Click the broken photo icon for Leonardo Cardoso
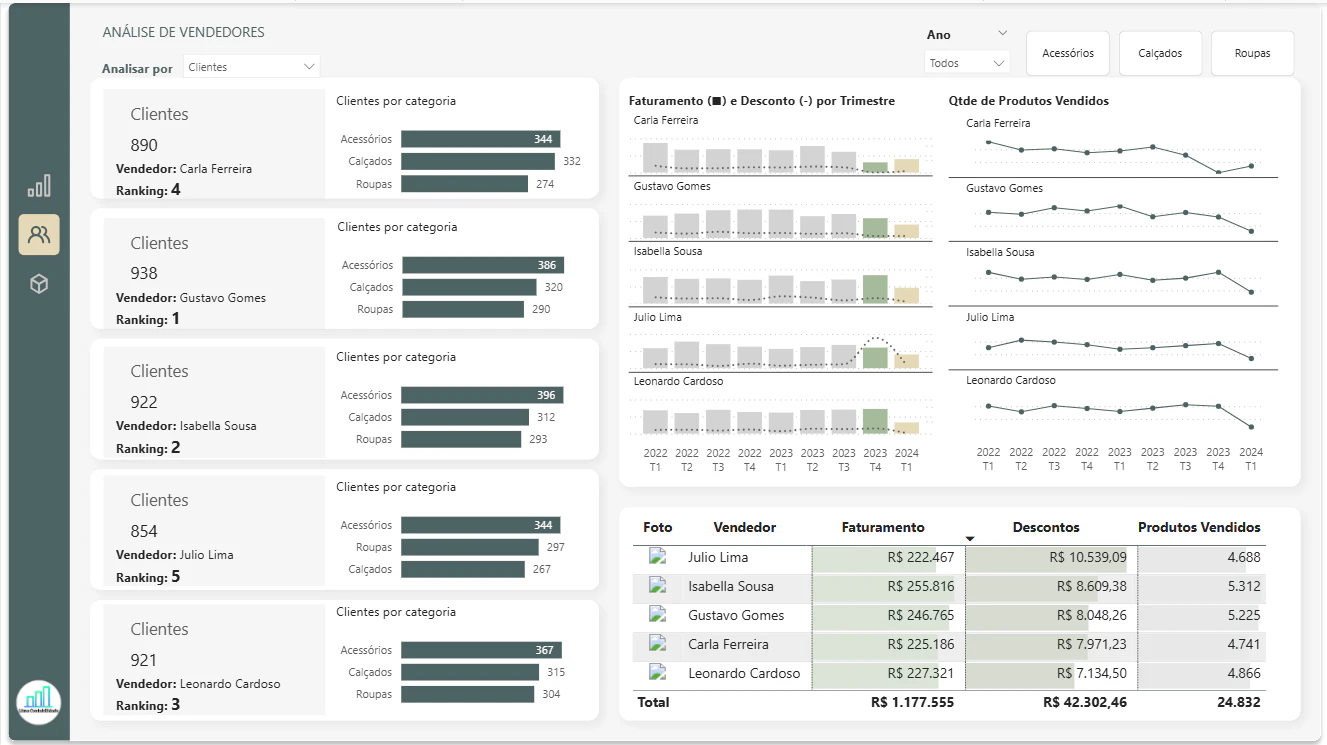 (658, 673)
